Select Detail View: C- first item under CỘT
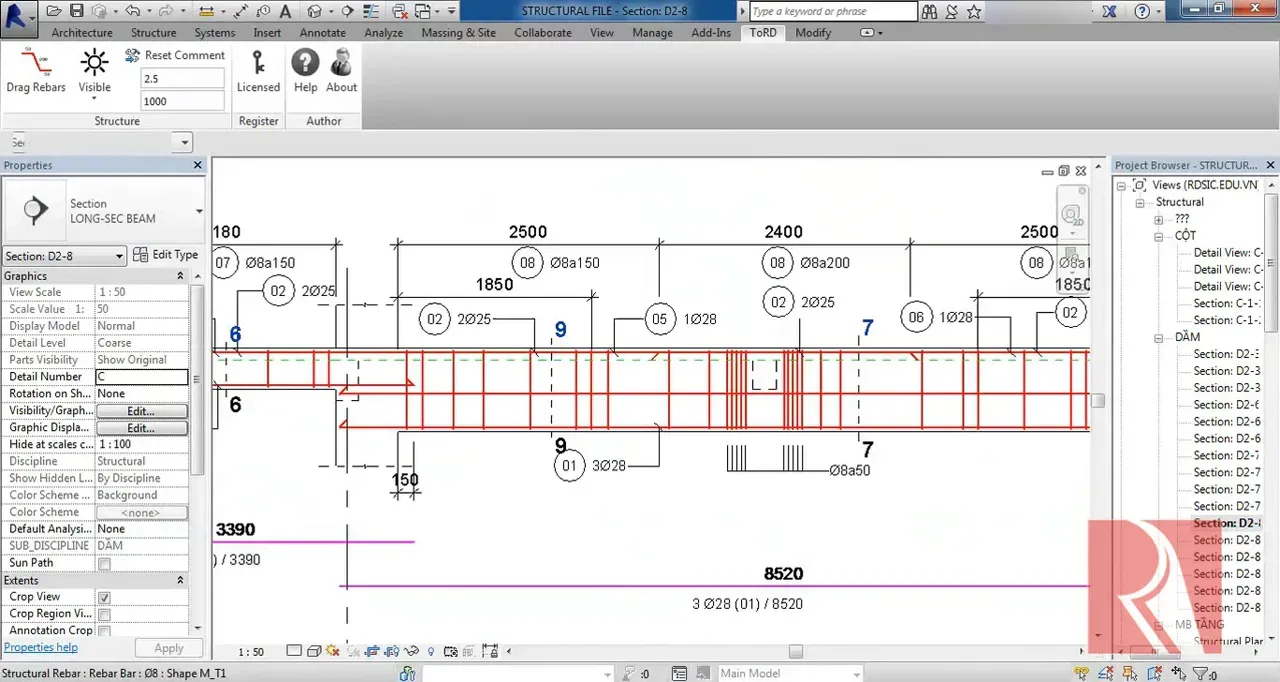The image size is (1280, 682). pyautogui.click(x=1228, y=253)
